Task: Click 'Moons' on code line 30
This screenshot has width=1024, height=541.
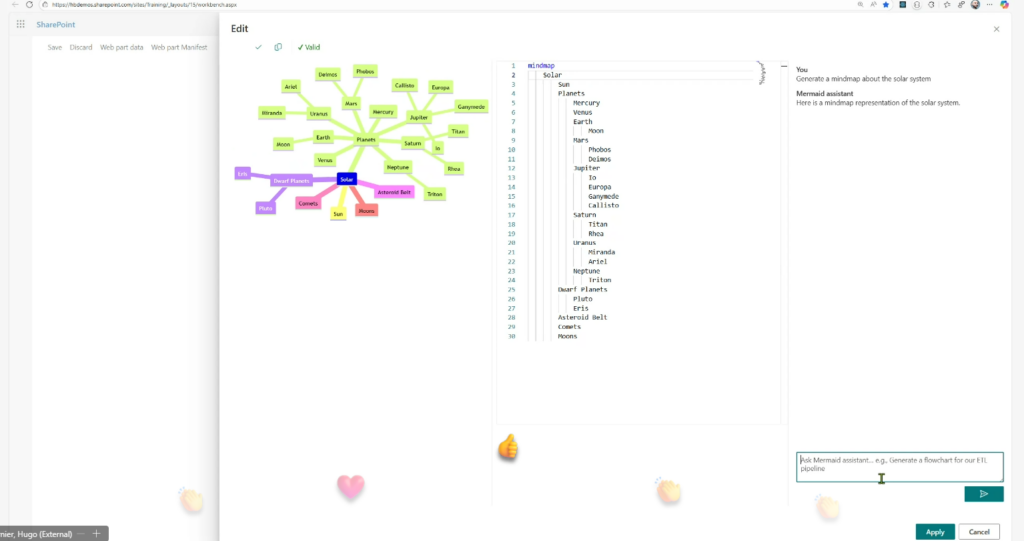Action: (568, 336)
